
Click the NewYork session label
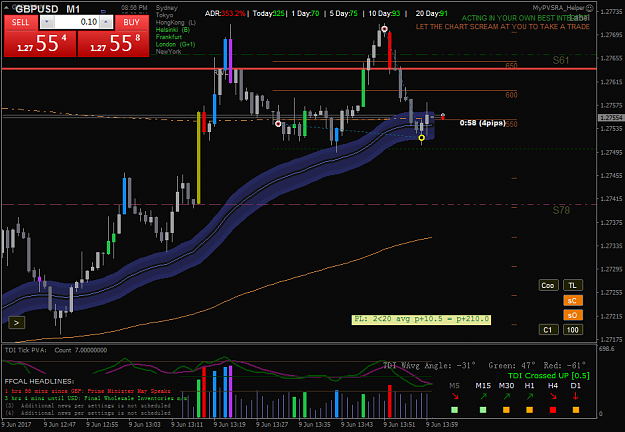(x=168, y=51)
